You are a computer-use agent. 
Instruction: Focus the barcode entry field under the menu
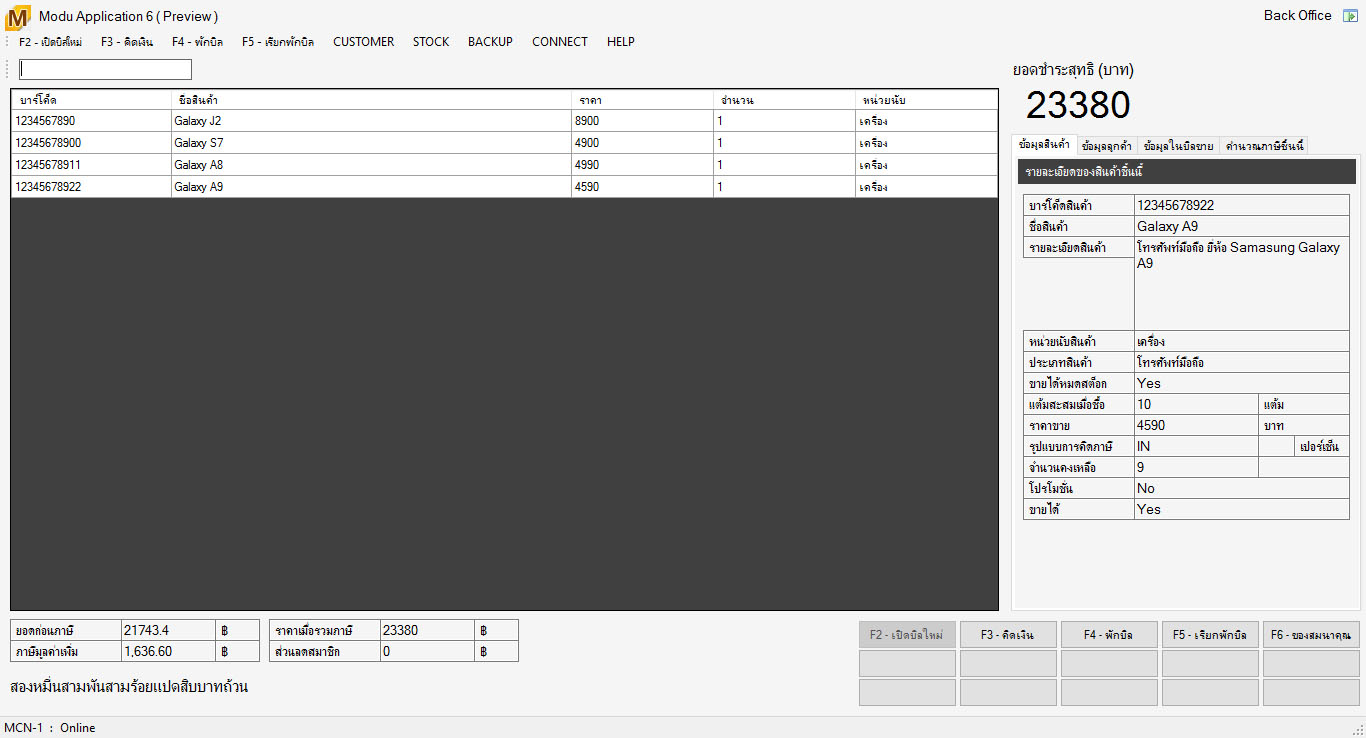point(105,70)
